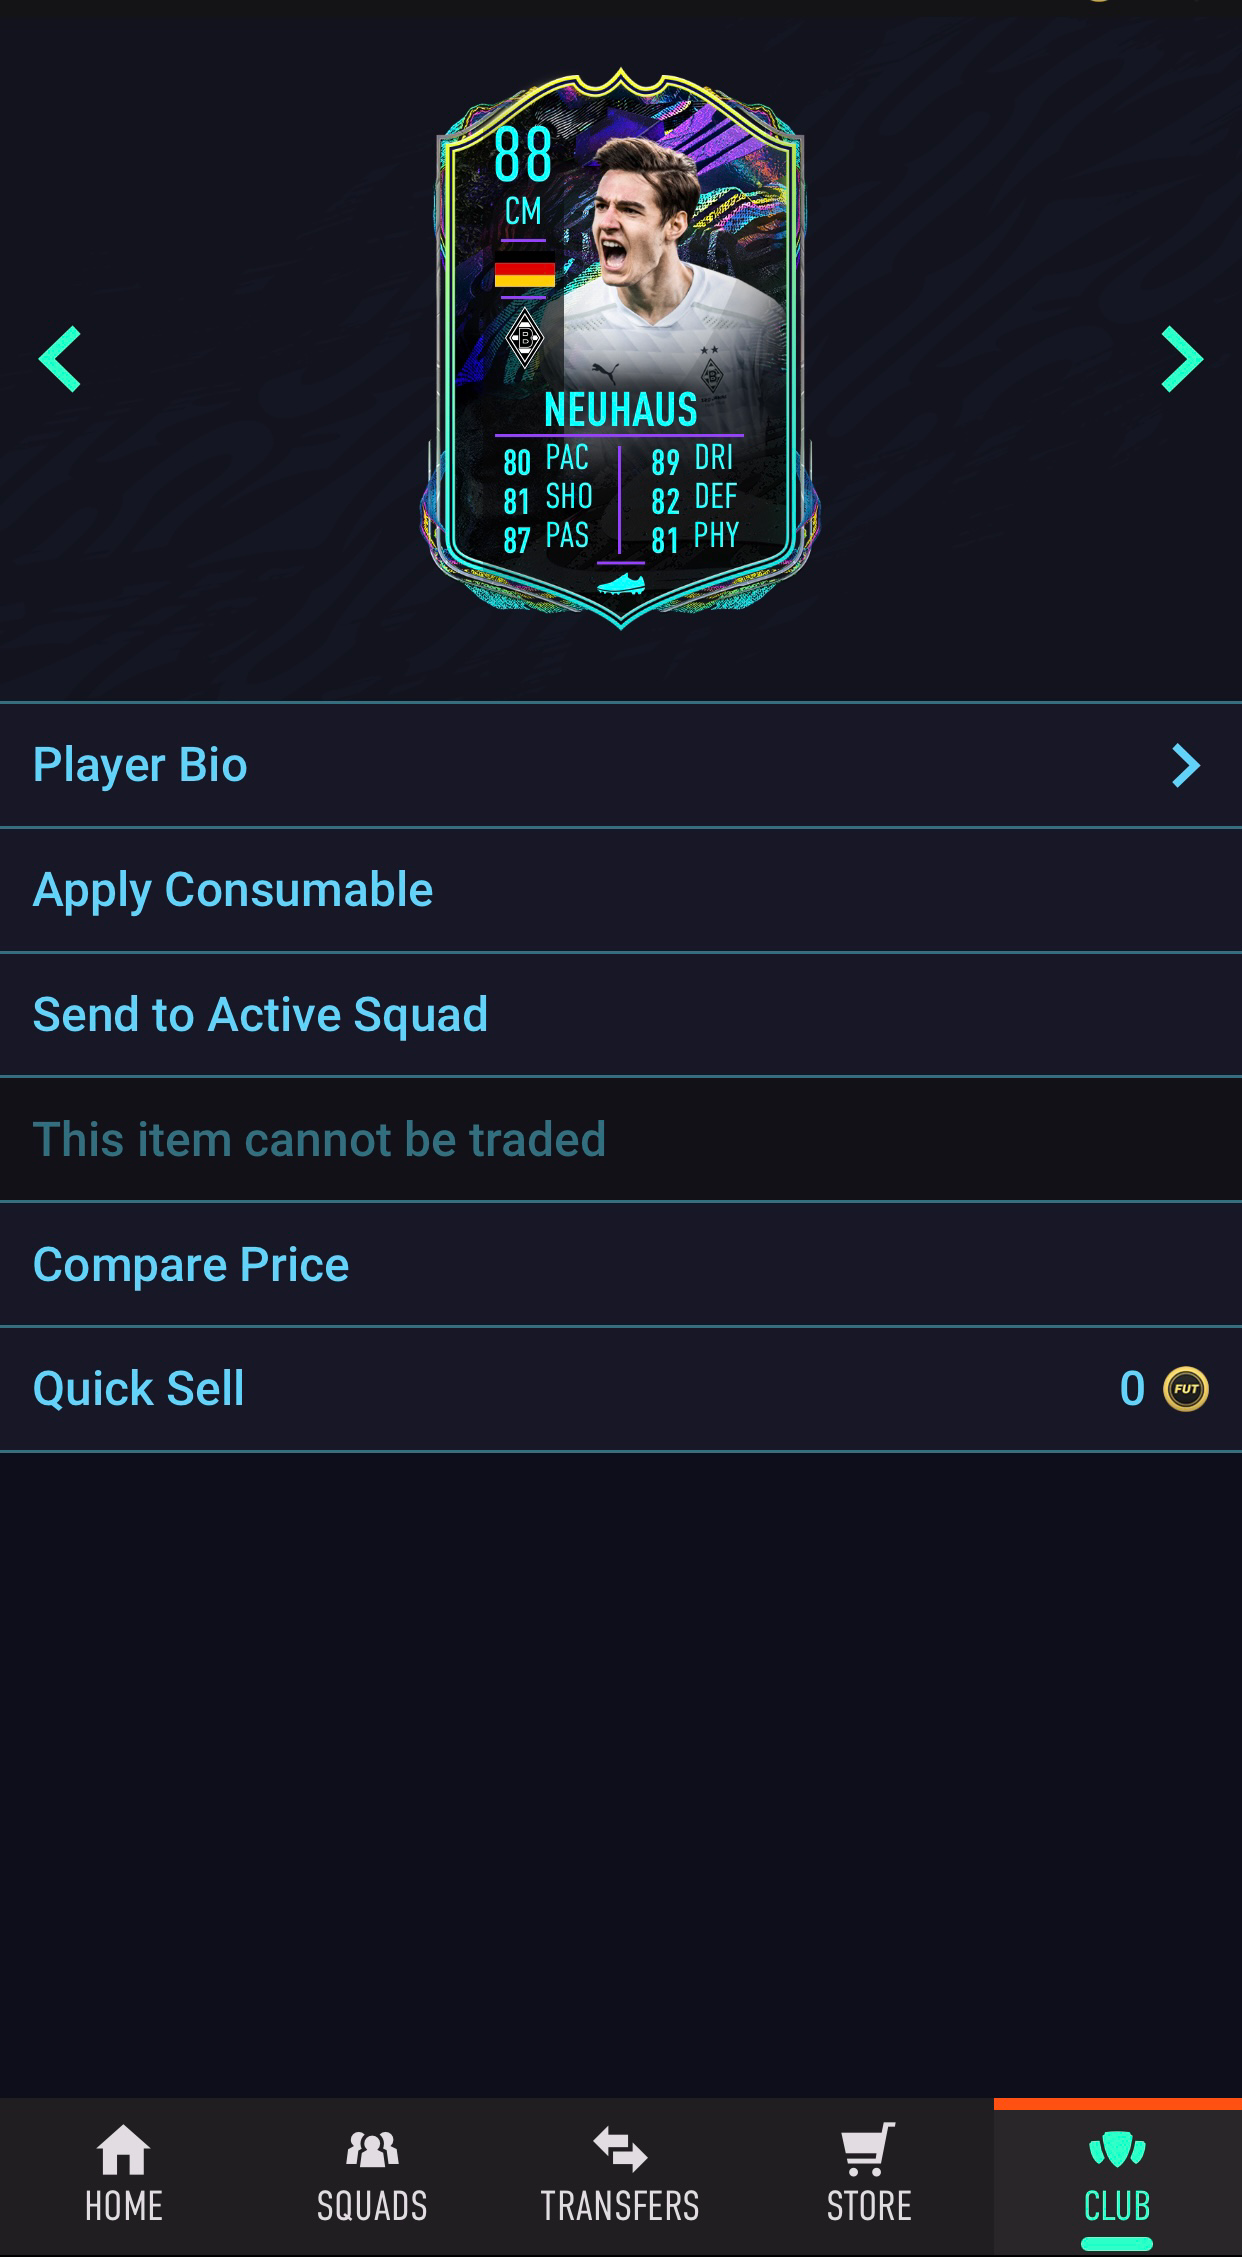Click the Mönchengladbach club badge
The height and width of the screenshot is (2257, 1242).
[524, 339]
